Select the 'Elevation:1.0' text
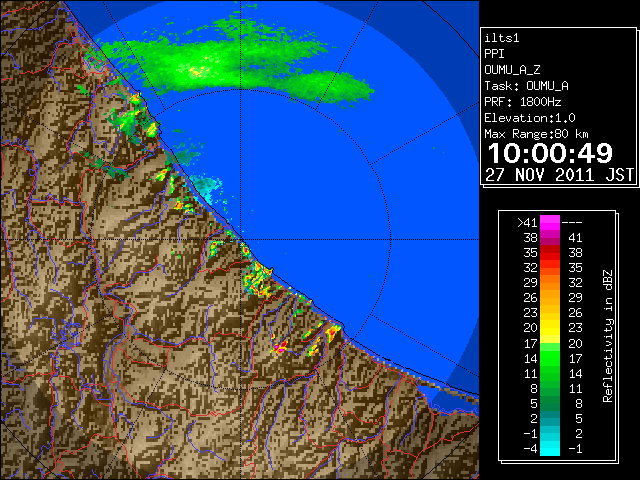This screenshot has width=640, height=480. tap(529, 118)
